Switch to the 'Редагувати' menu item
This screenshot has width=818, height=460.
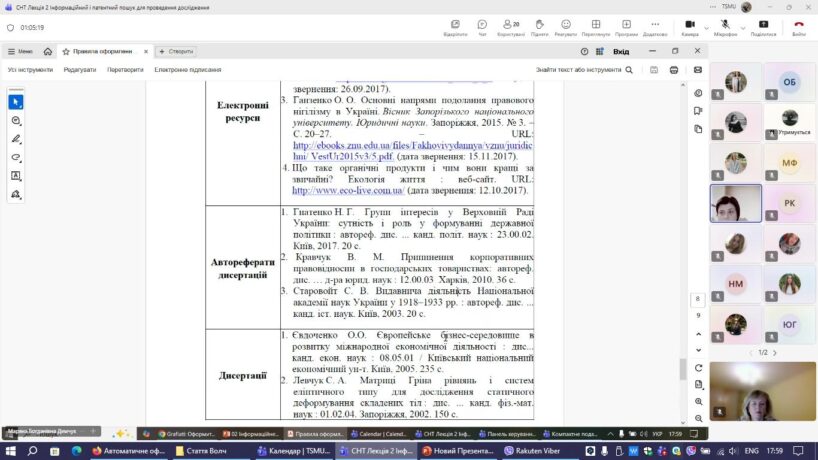(80, 70)
